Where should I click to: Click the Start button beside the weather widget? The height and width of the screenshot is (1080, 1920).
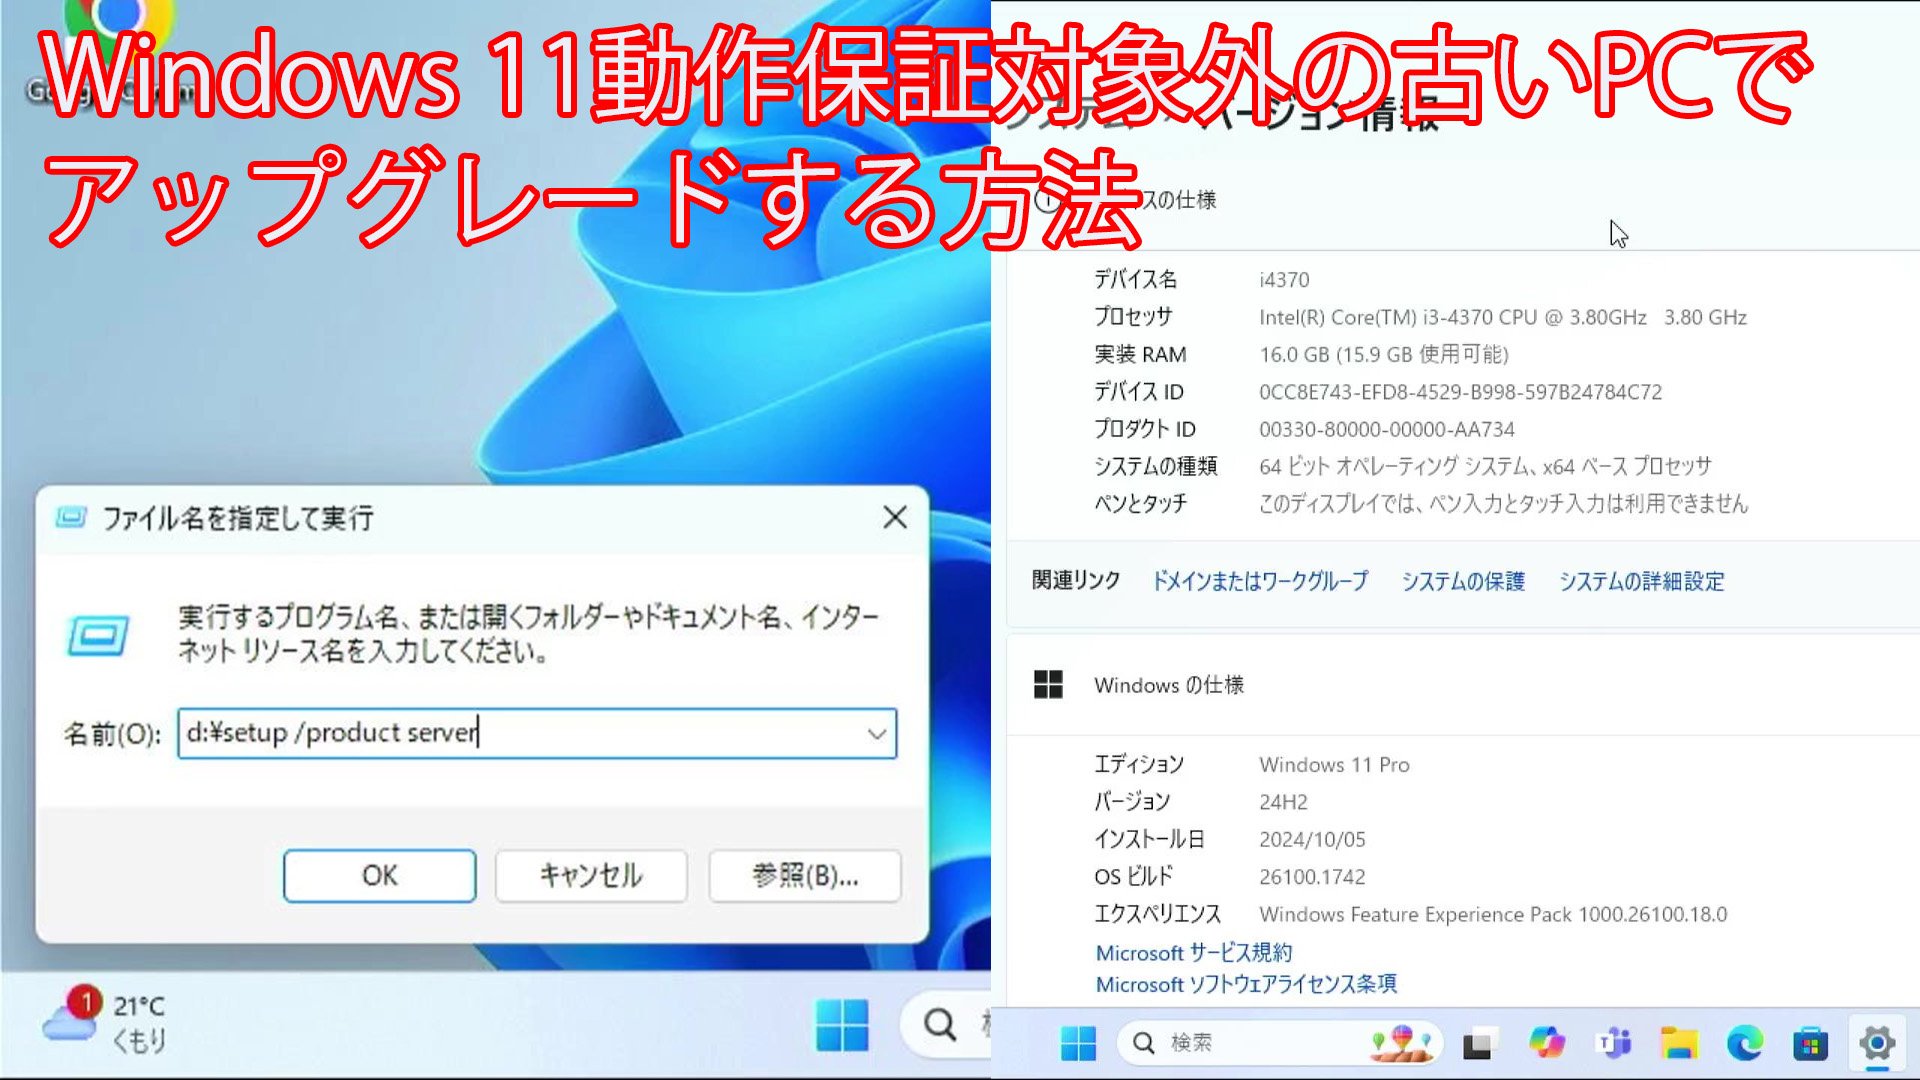click(842, 1025)
